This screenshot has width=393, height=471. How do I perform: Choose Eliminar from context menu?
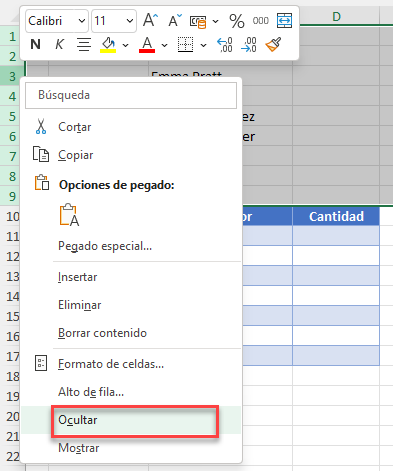131,305
